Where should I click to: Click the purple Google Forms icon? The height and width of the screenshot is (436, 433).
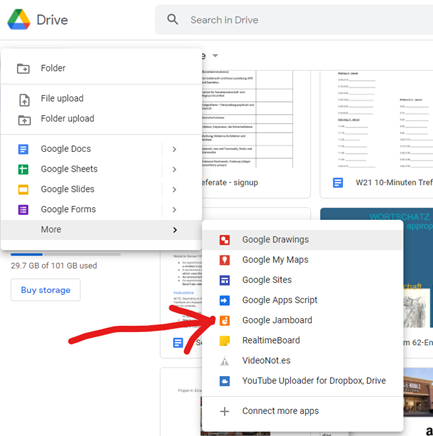[x=23, y=210]
